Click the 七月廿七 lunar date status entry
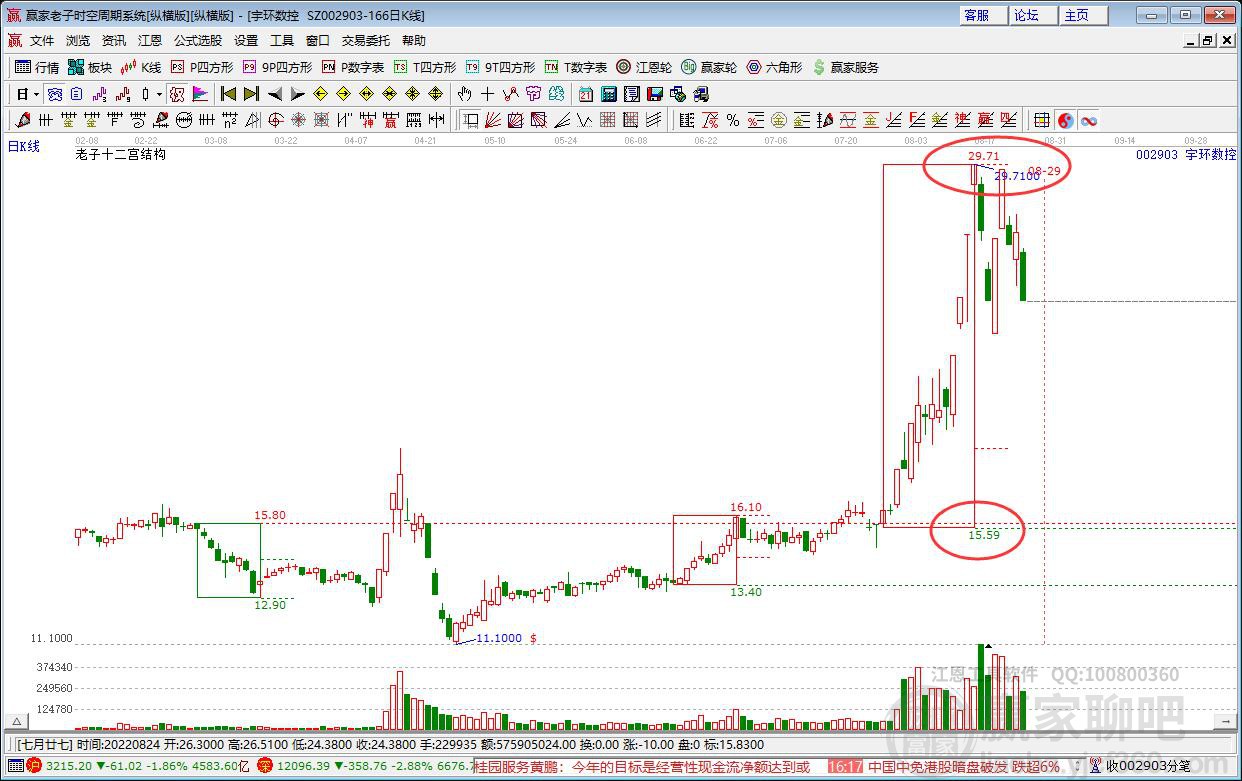The width and height of the screenshot is (1242, 781). 44,744
